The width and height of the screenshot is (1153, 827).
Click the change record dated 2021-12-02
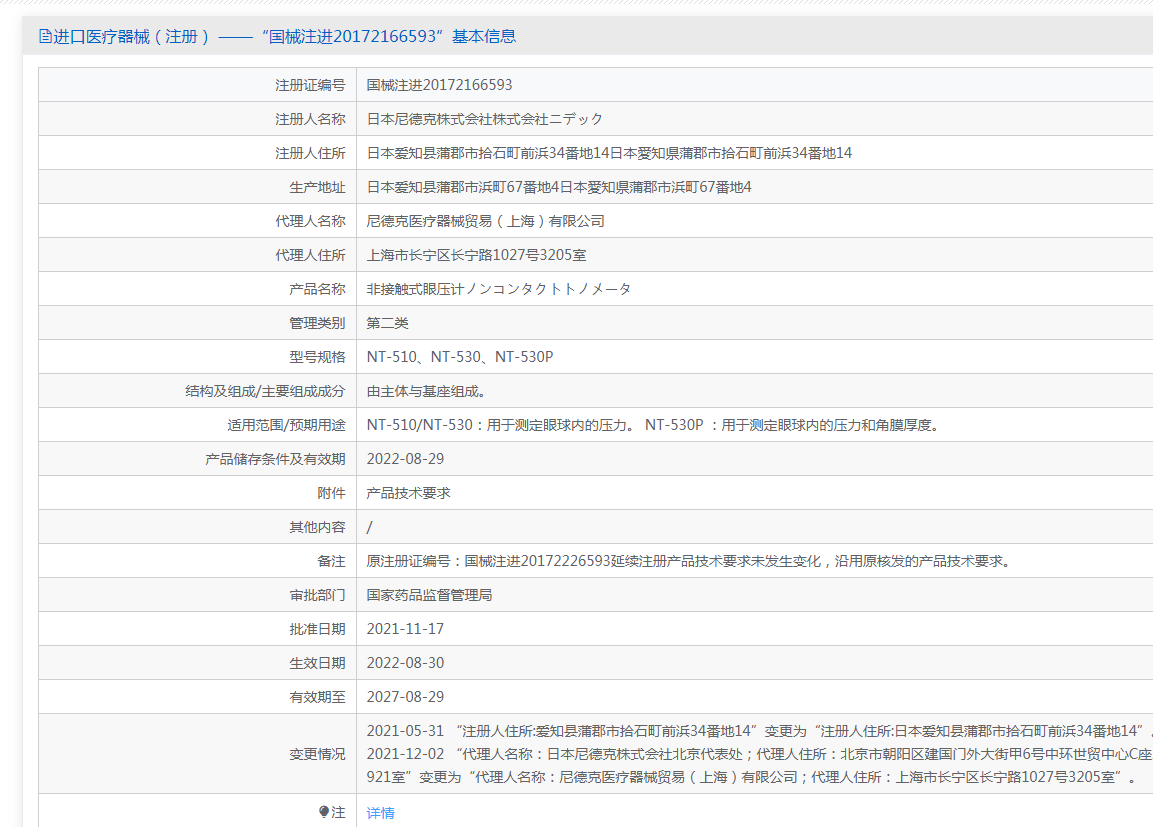tap(760, 754)
